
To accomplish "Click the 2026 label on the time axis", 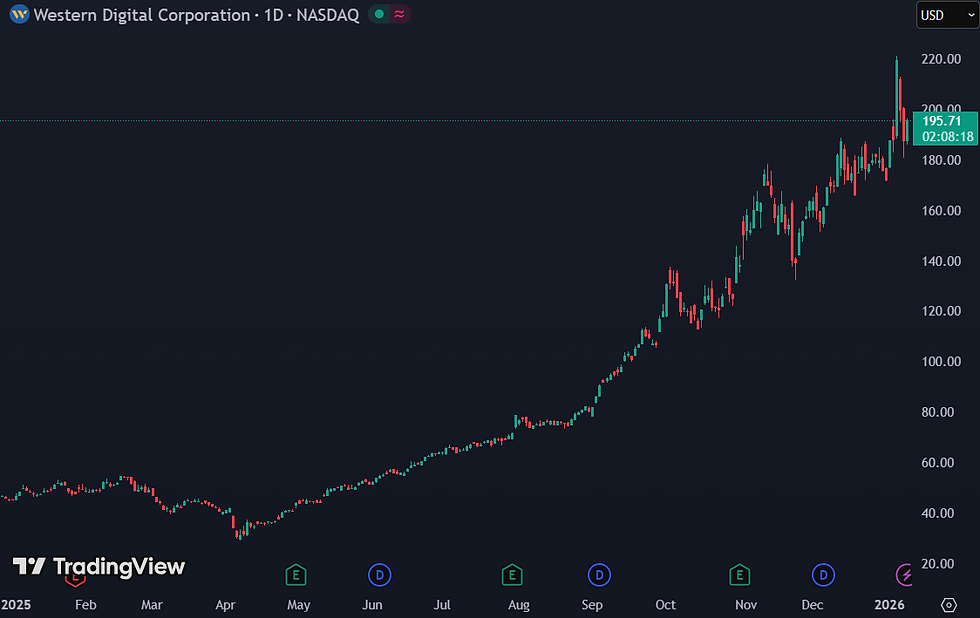I will 889,605.
